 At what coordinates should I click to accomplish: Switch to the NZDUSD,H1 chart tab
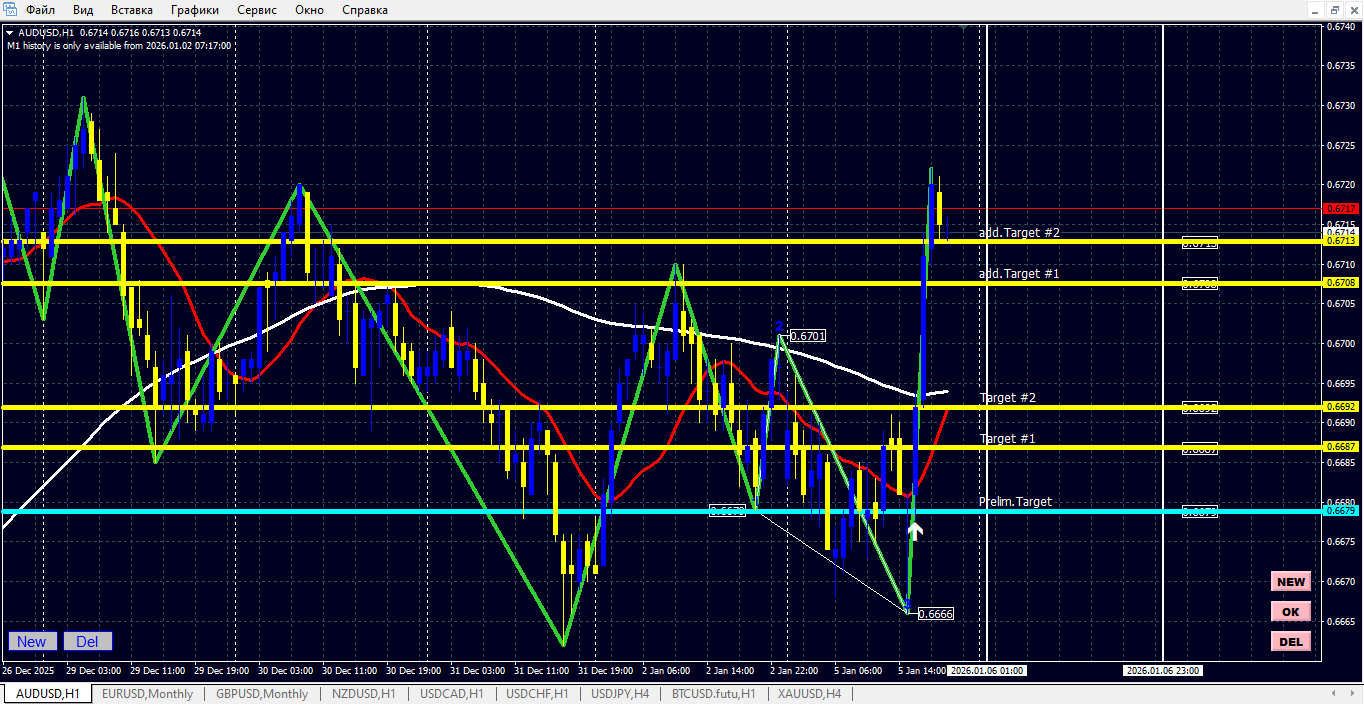362,693
